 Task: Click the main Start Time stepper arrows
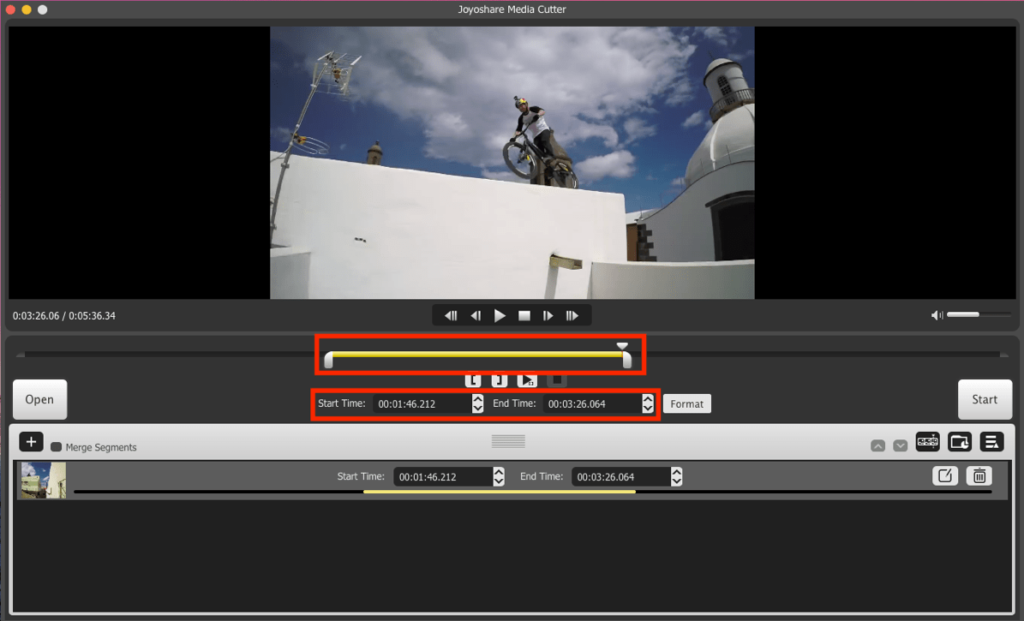pos(477,404)
